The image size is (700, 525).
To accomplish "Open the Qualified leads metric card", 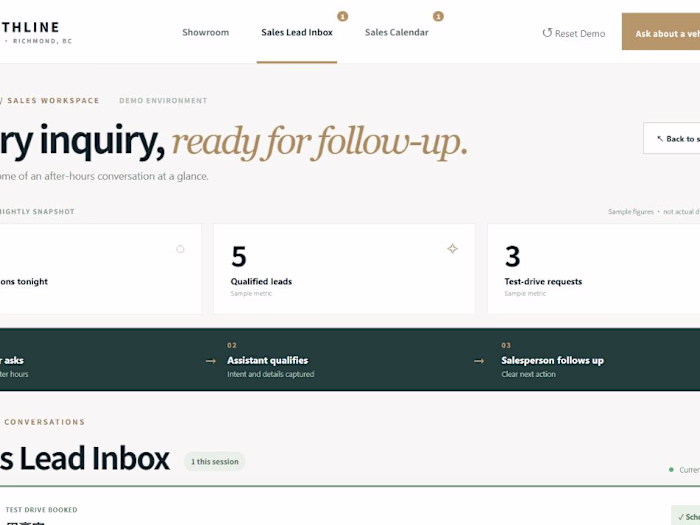I will [344, 269].
